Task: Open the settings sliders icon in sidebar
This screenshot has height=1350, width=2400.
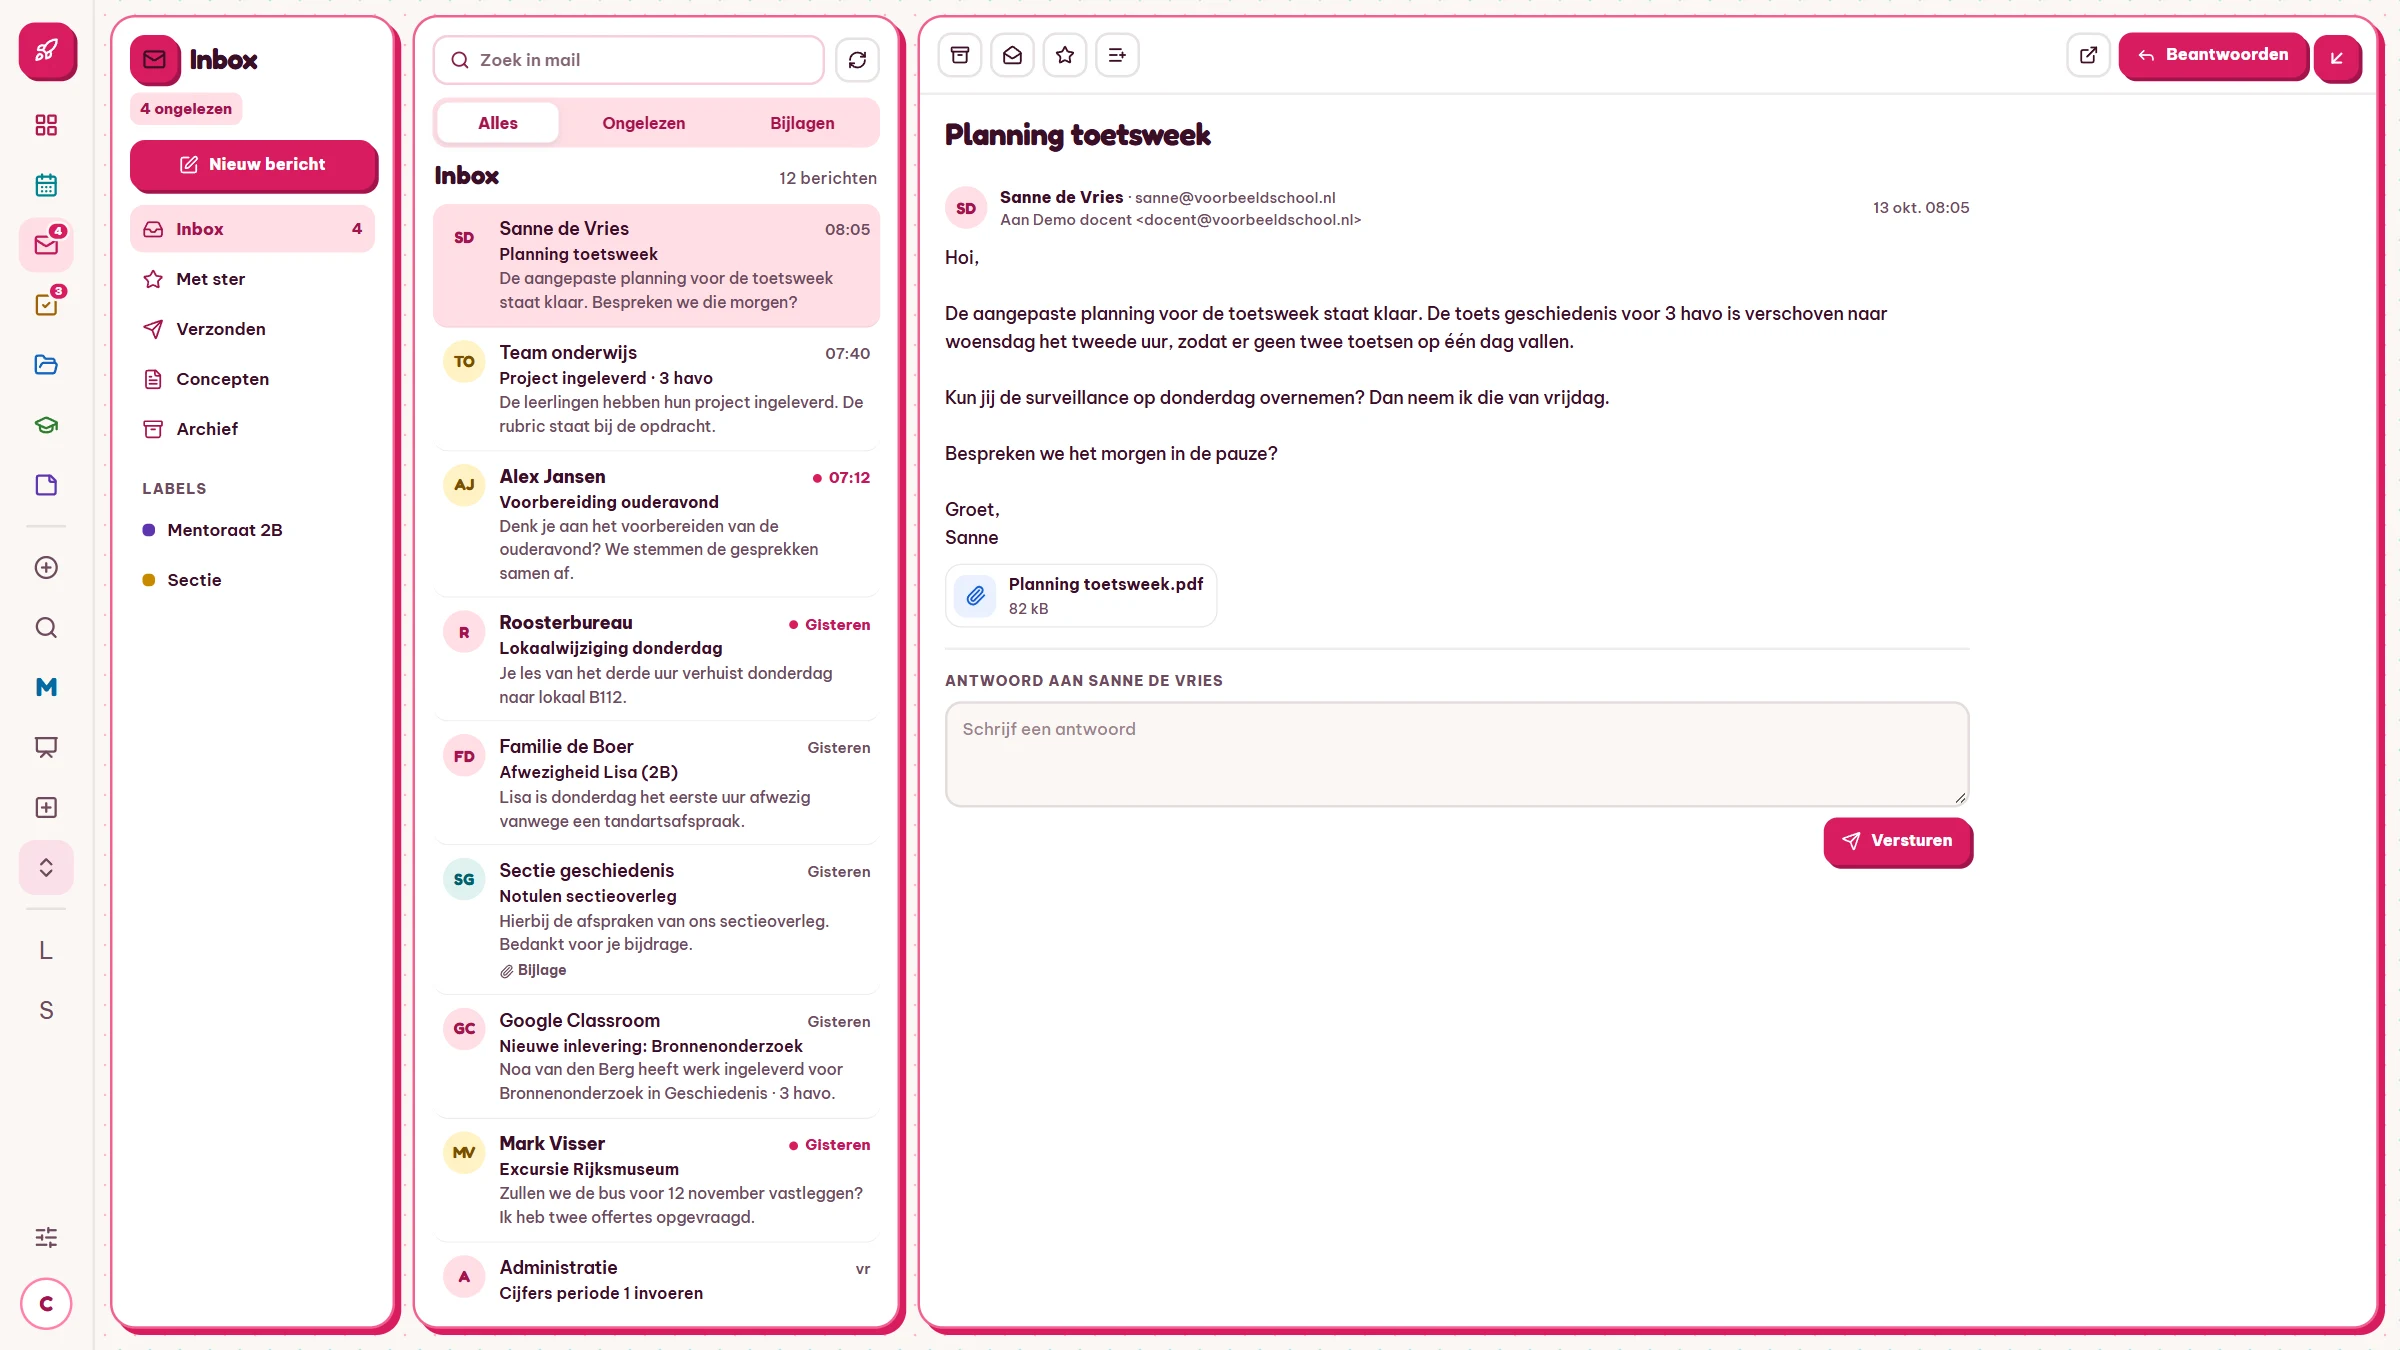Action: 46,1237
